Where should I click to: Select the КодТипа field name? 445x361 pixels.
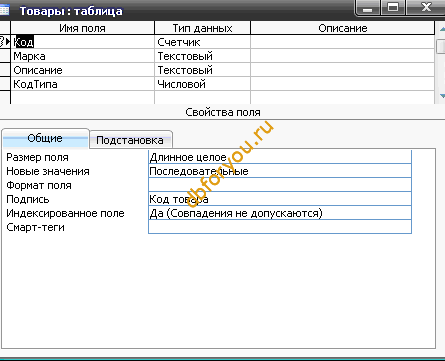83,84
